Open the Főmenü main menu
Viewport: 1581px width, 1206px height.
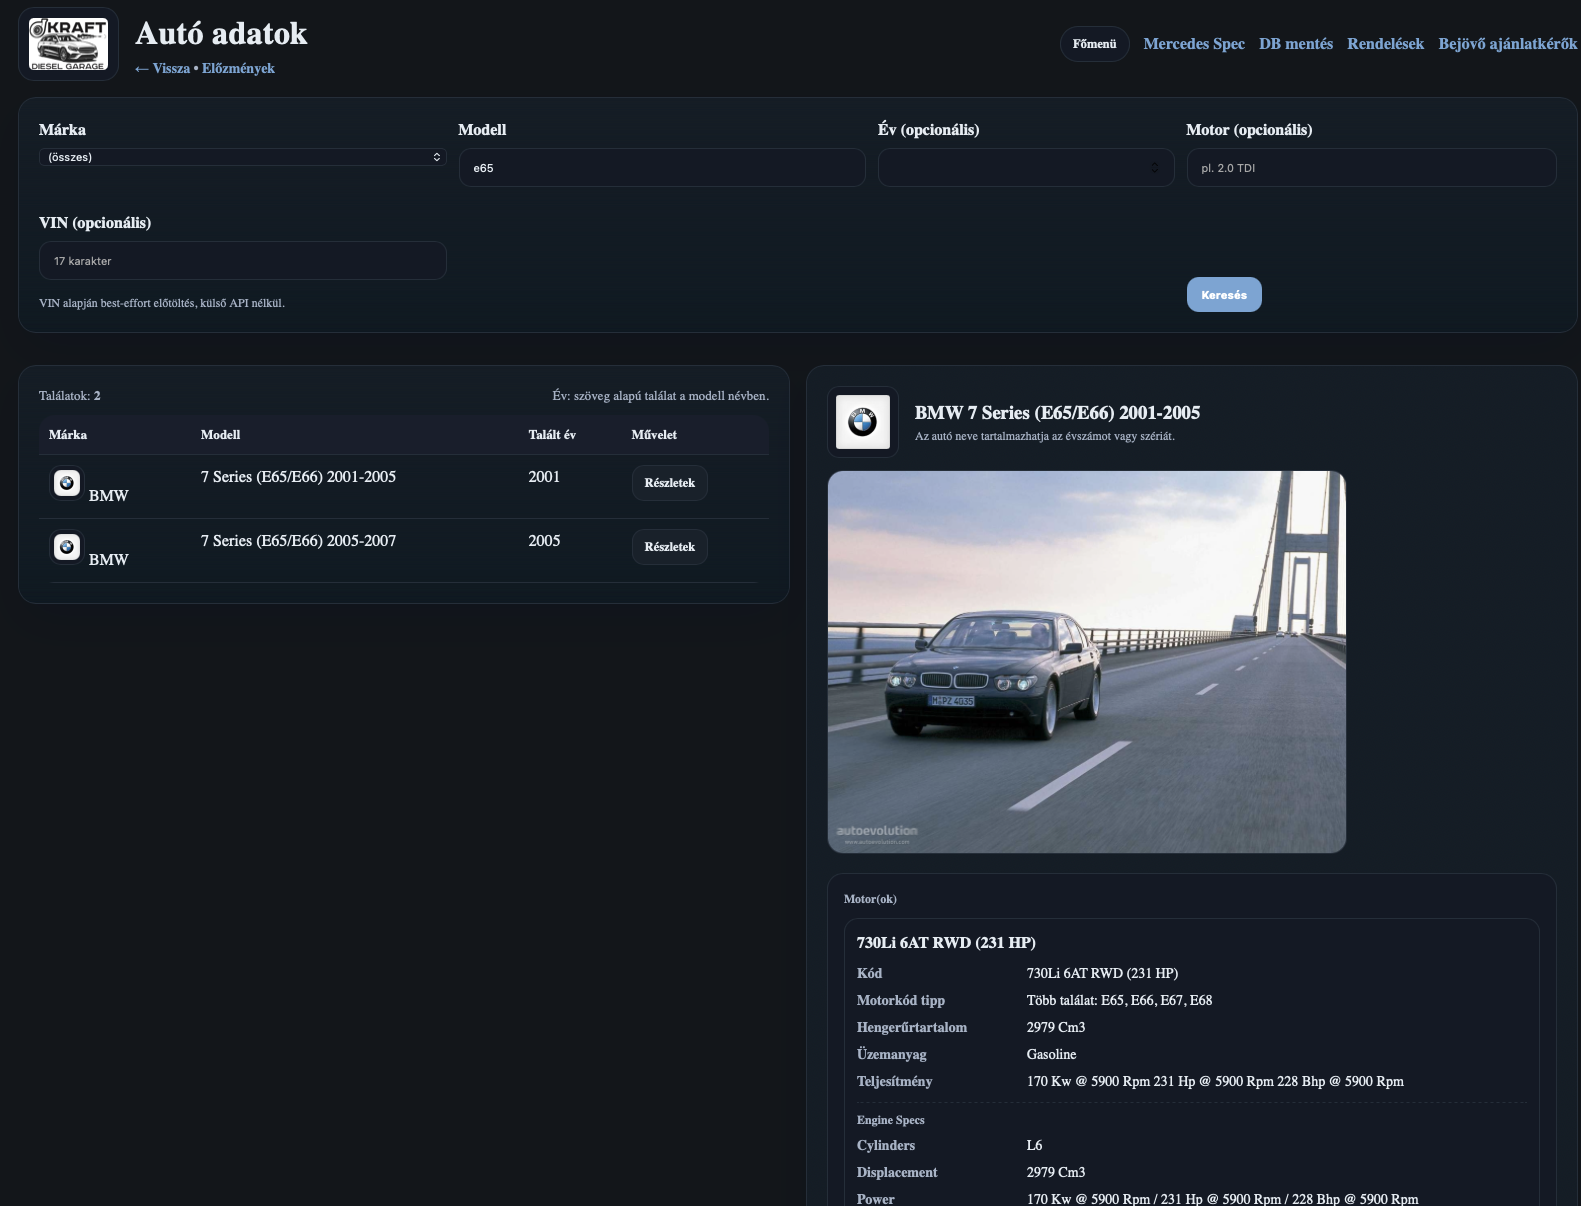click(1094, 44)
